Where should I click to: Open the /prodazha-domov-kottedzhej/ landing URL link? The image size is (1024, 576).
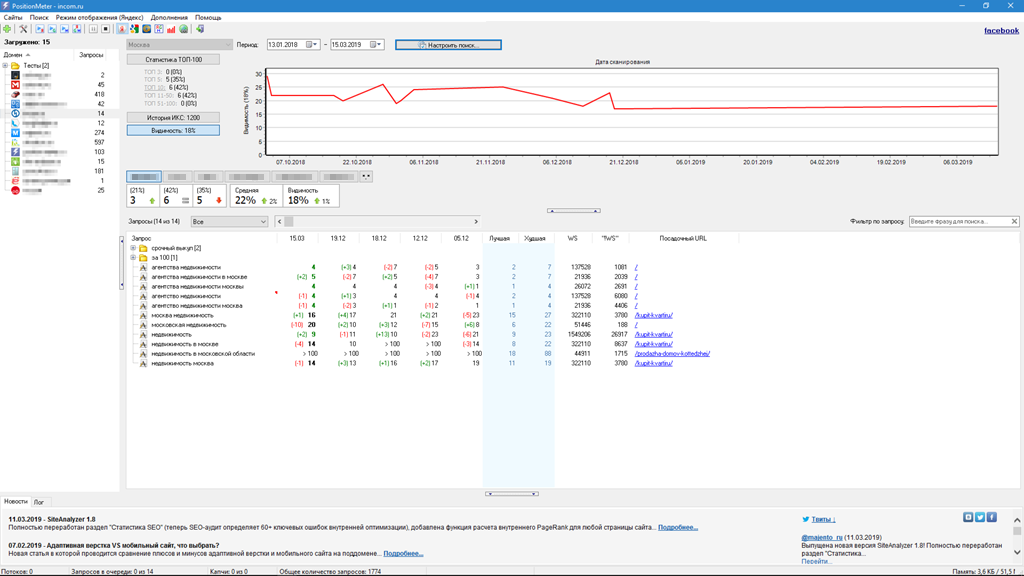tap(672, 354)
